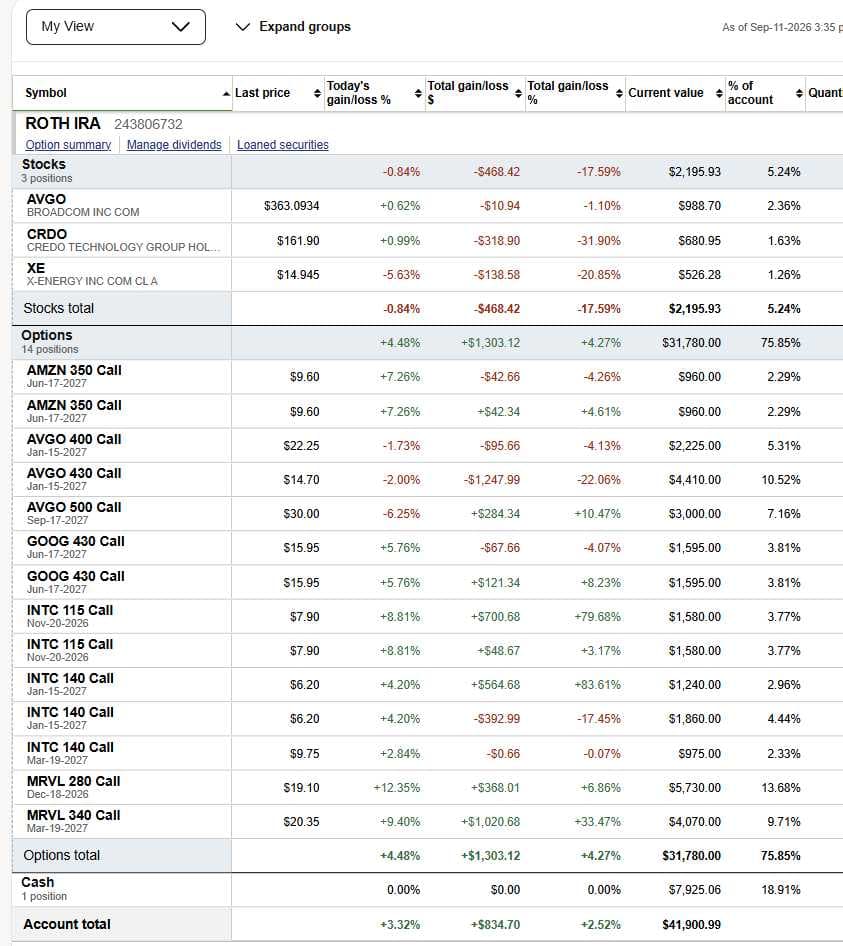Open the Manage dividends link

[x=174, y=145]
